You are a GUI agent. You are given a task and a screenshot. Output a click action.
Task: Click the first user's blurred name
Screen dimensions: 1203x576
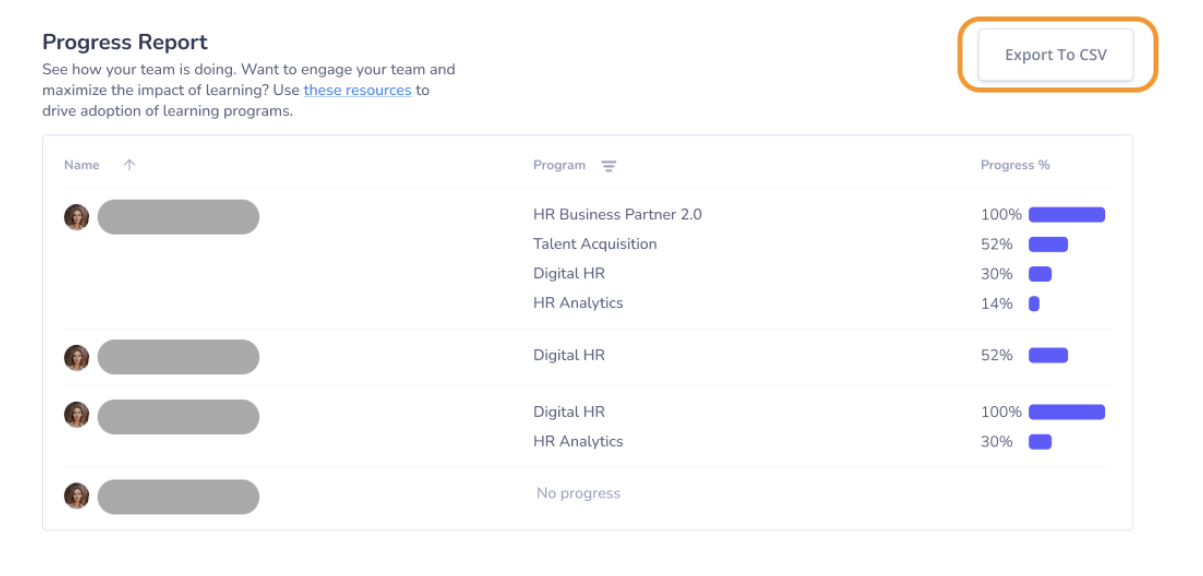point(178,217)
